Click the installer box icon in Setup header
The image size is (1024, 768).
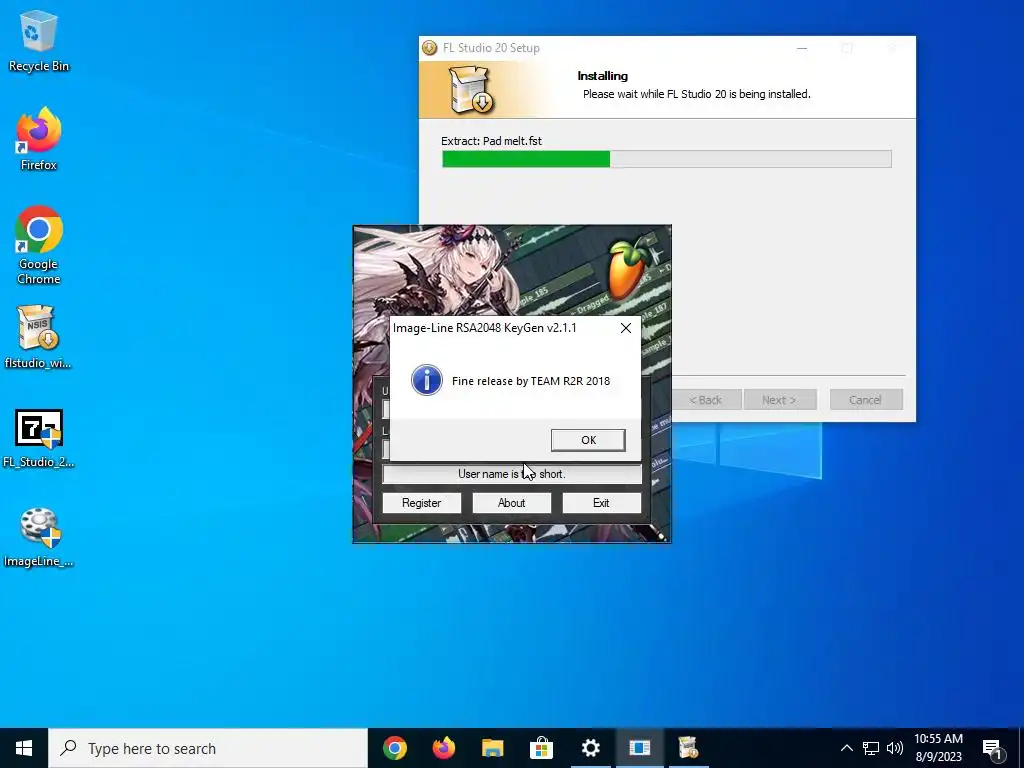[471, 89]
